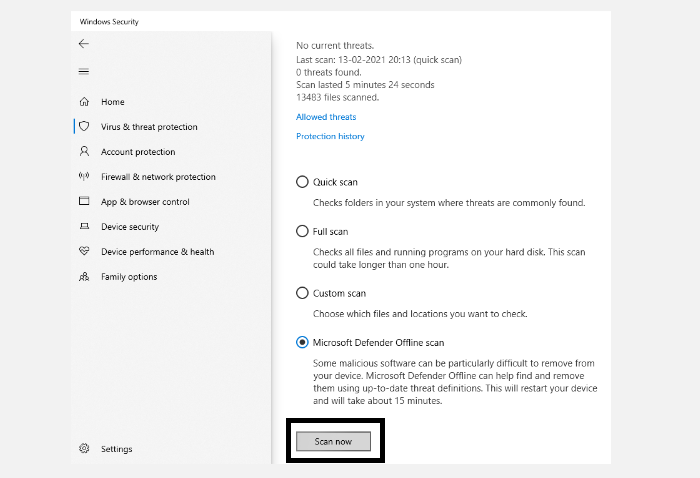Choose the Custom scan option
Viewport: 700px width, 478px height.
pyautogui.click(x=302, y=293)
